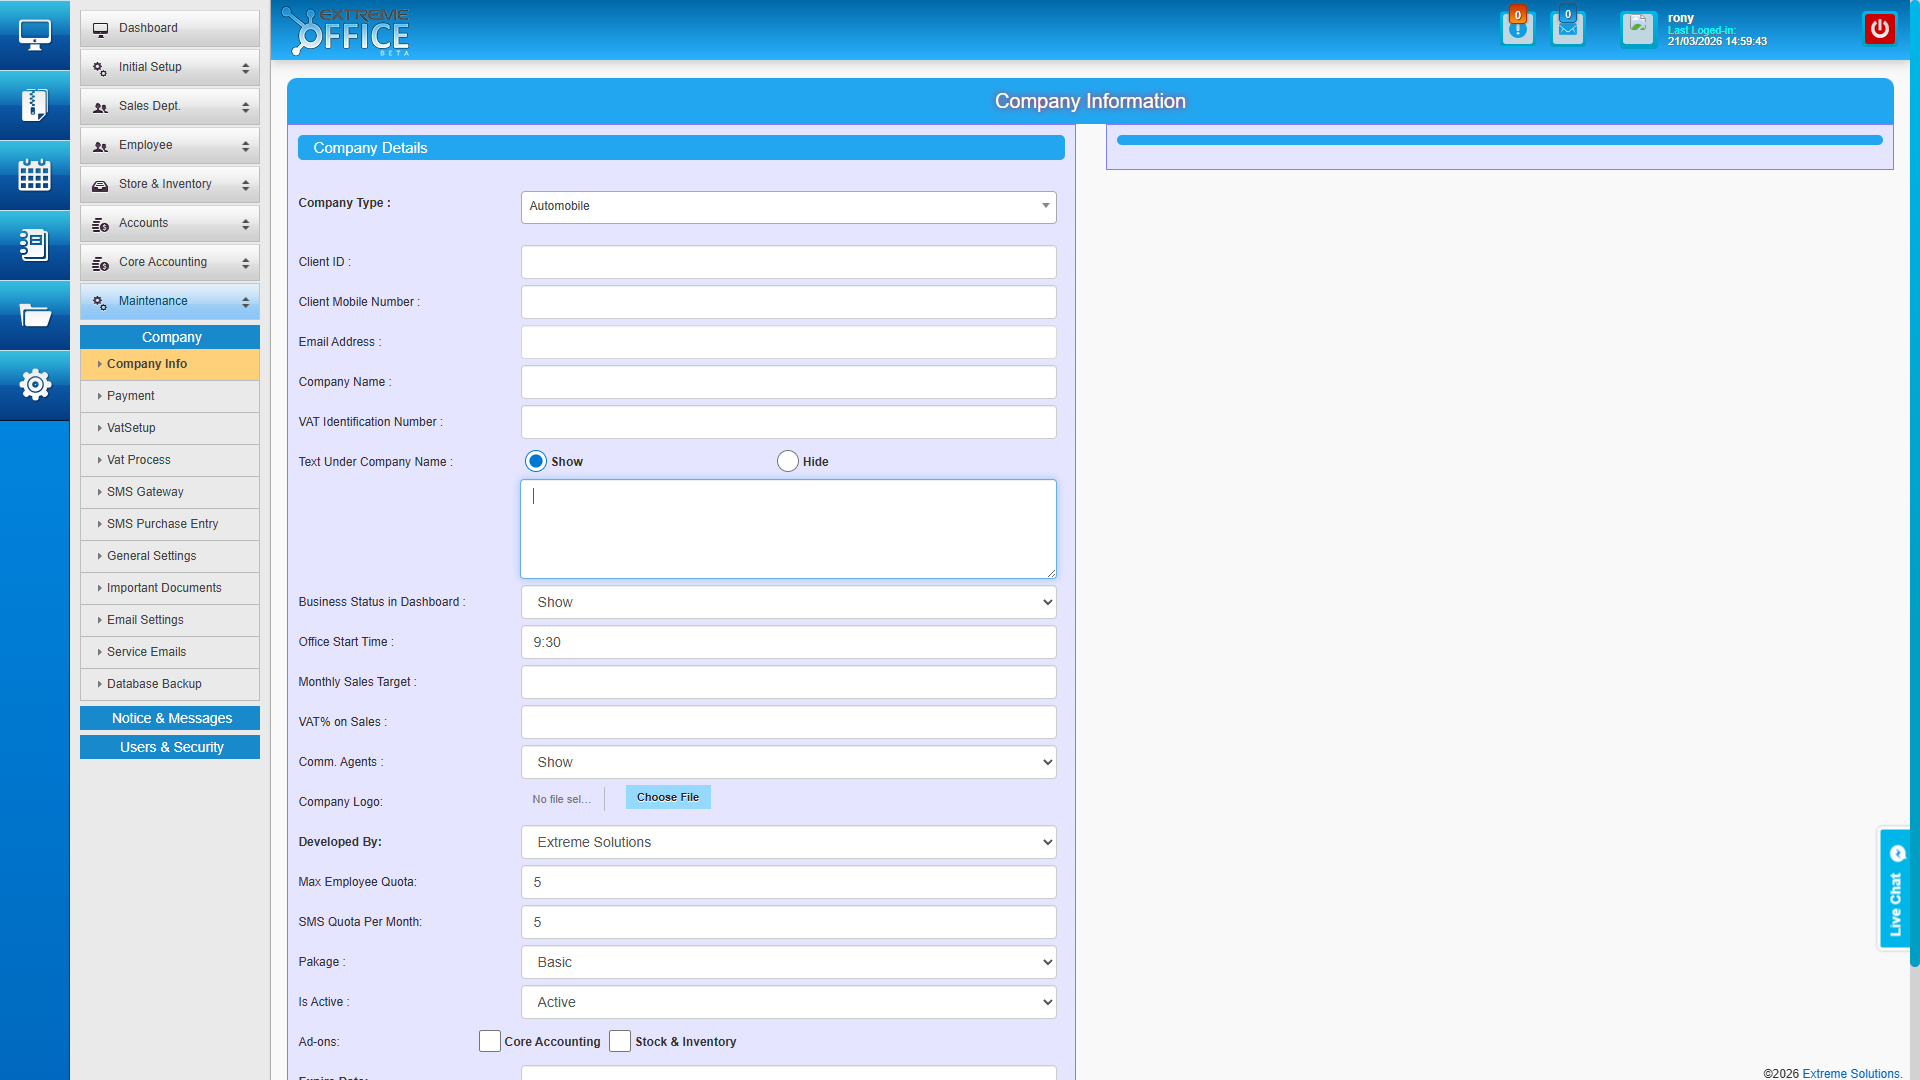The height and width of the screenshot is (1080, 1920).
Task: Click the red power logout icon
Action: (1879, 29)
